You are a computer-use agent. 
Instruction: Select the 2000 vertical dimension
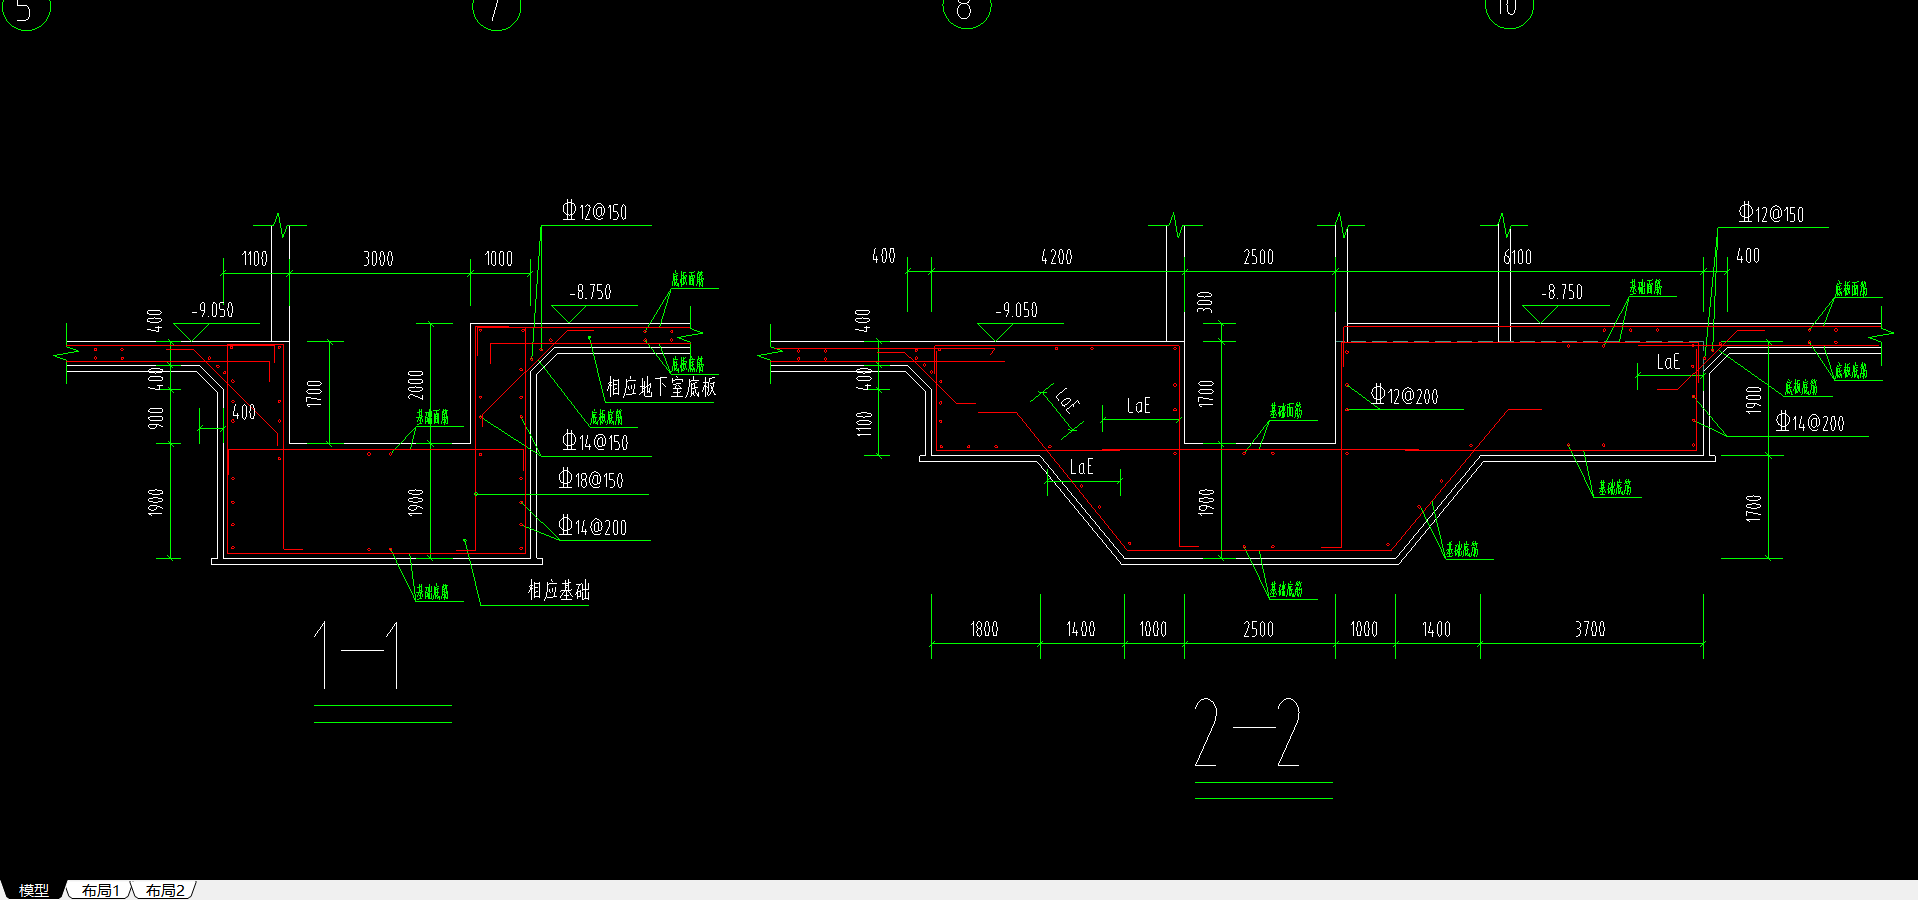pyautogui.click(x=416, y=385)
